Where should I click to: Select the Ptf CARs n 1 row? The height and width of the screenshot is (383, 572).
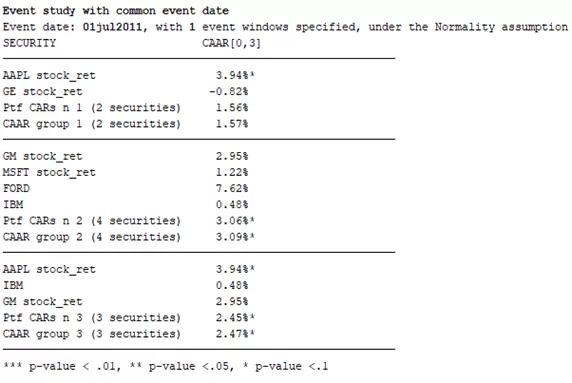126,108
